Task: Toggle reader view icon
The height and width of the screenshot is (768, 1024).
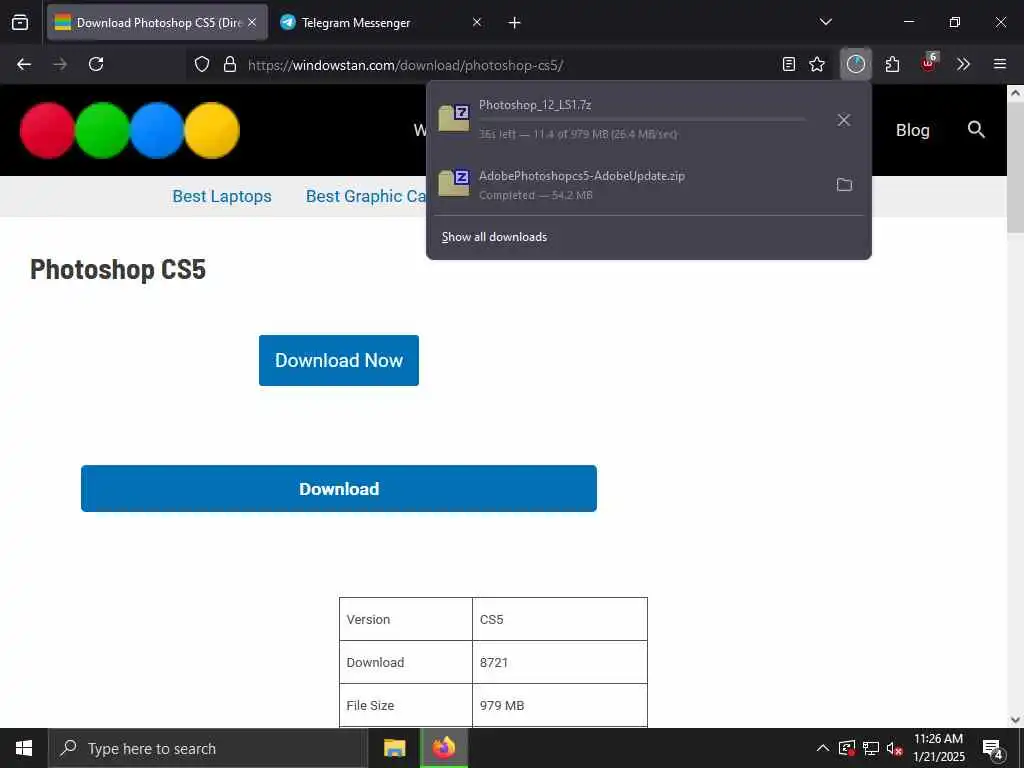Action: pyautogui.click(x=789, y=64)
